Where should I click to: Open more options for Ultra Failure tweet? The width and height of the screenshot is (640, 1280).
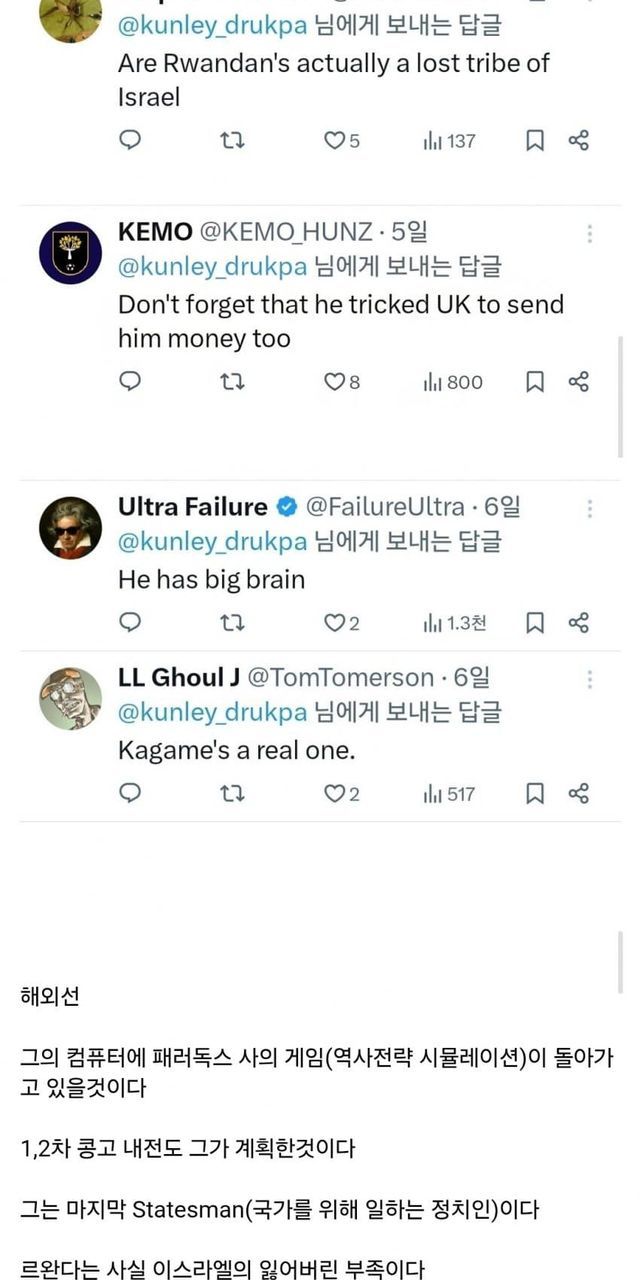(x=590, y=508)
